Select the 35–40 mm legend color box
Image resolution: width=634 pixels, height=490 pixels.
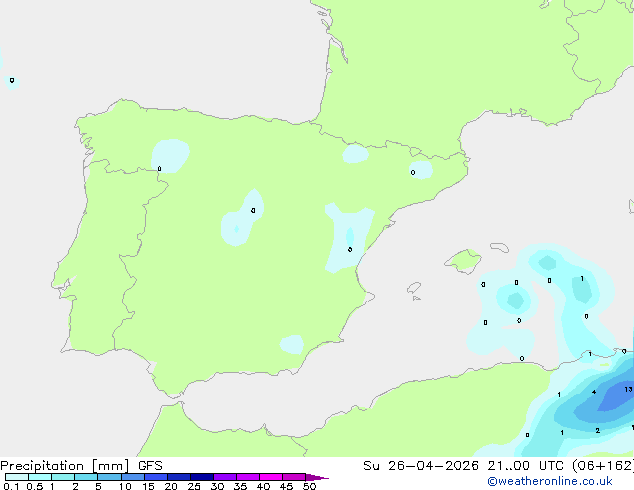pos(248,477)
